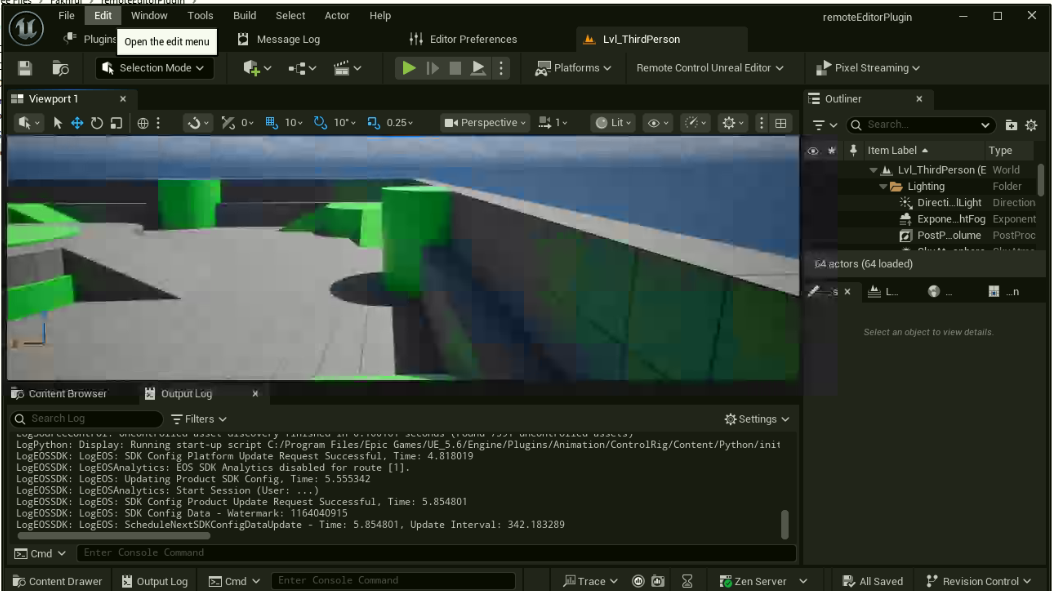This screenshot has height=591, width=1052.
Task: Select the Translate (move) tool in the viewport
Action: tap(77, 123)
